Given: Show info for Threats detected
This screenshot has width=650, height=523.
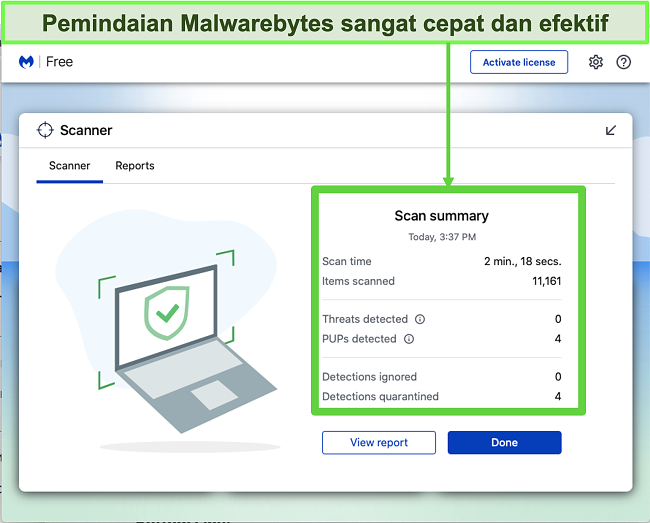Looking at the screenshot, I should [420, 319].
